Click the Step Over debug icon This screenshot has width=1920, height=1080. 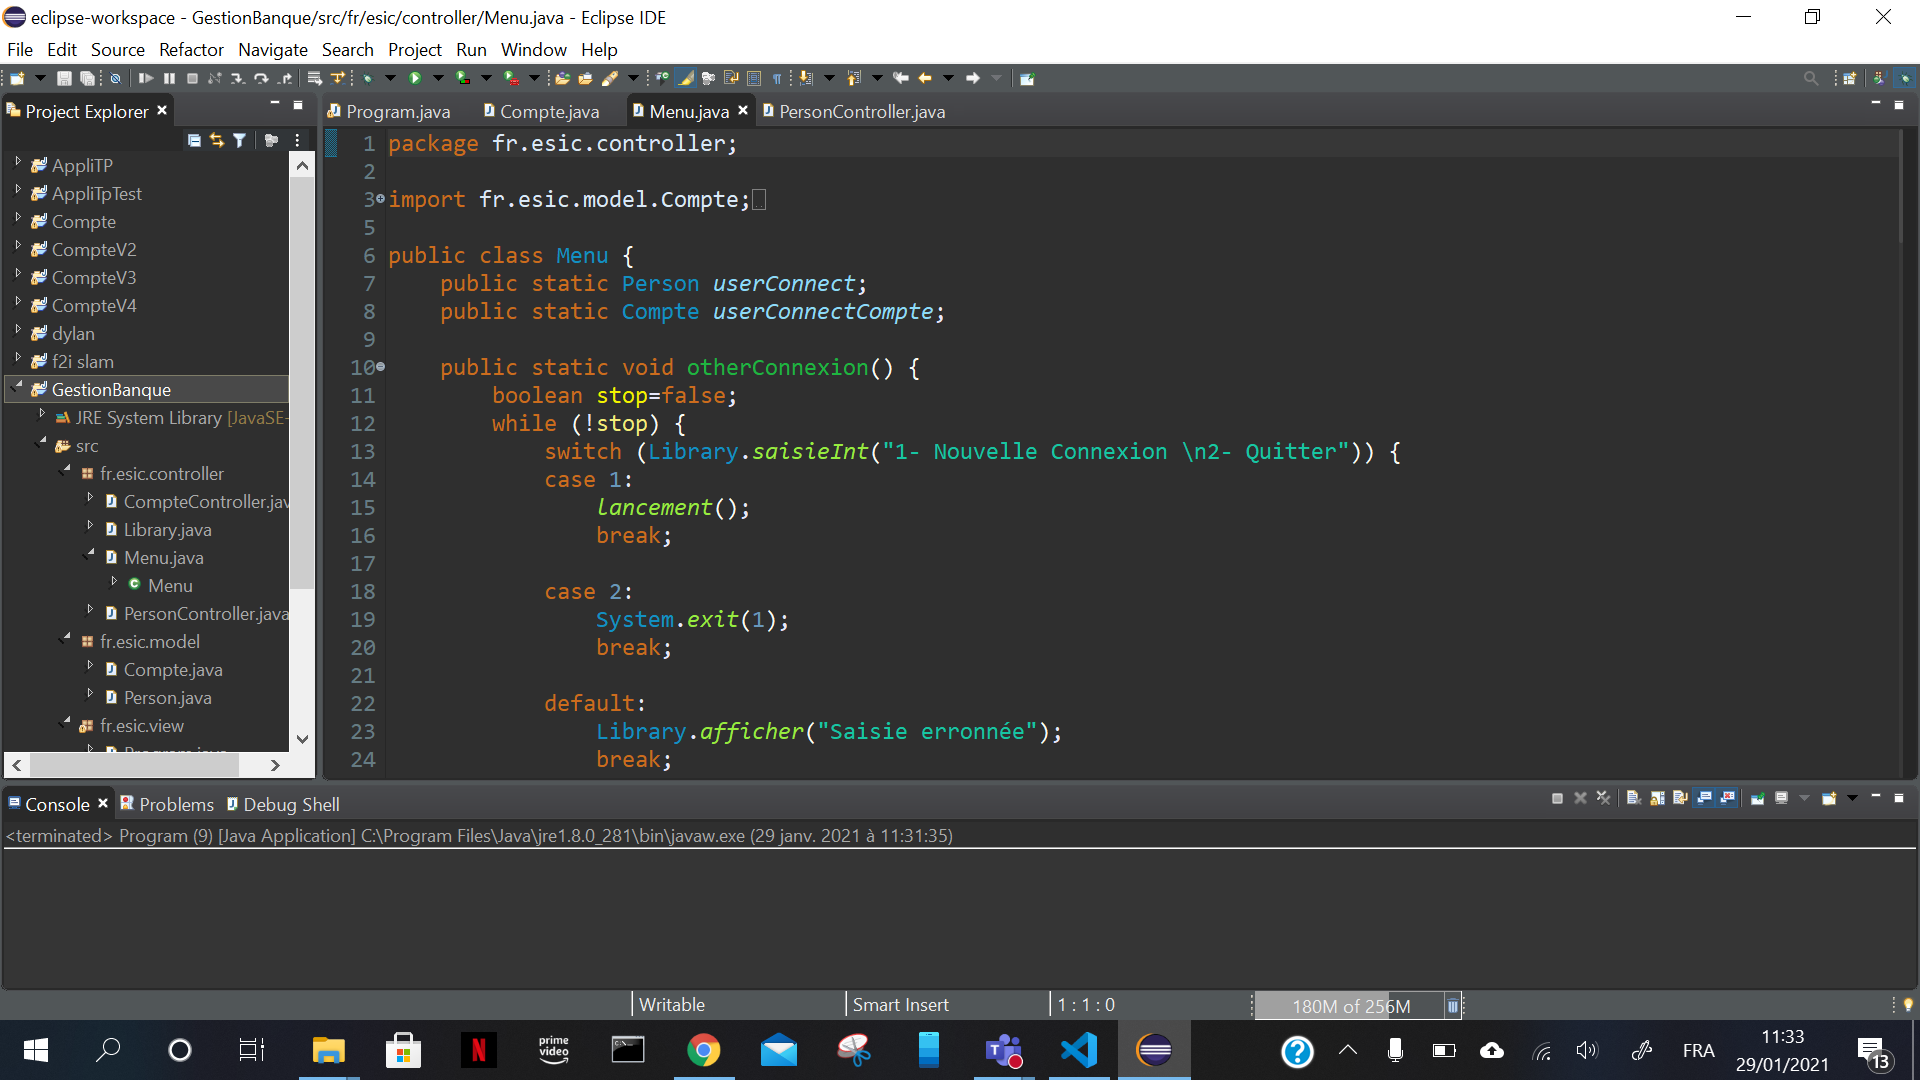pos(261,78)
